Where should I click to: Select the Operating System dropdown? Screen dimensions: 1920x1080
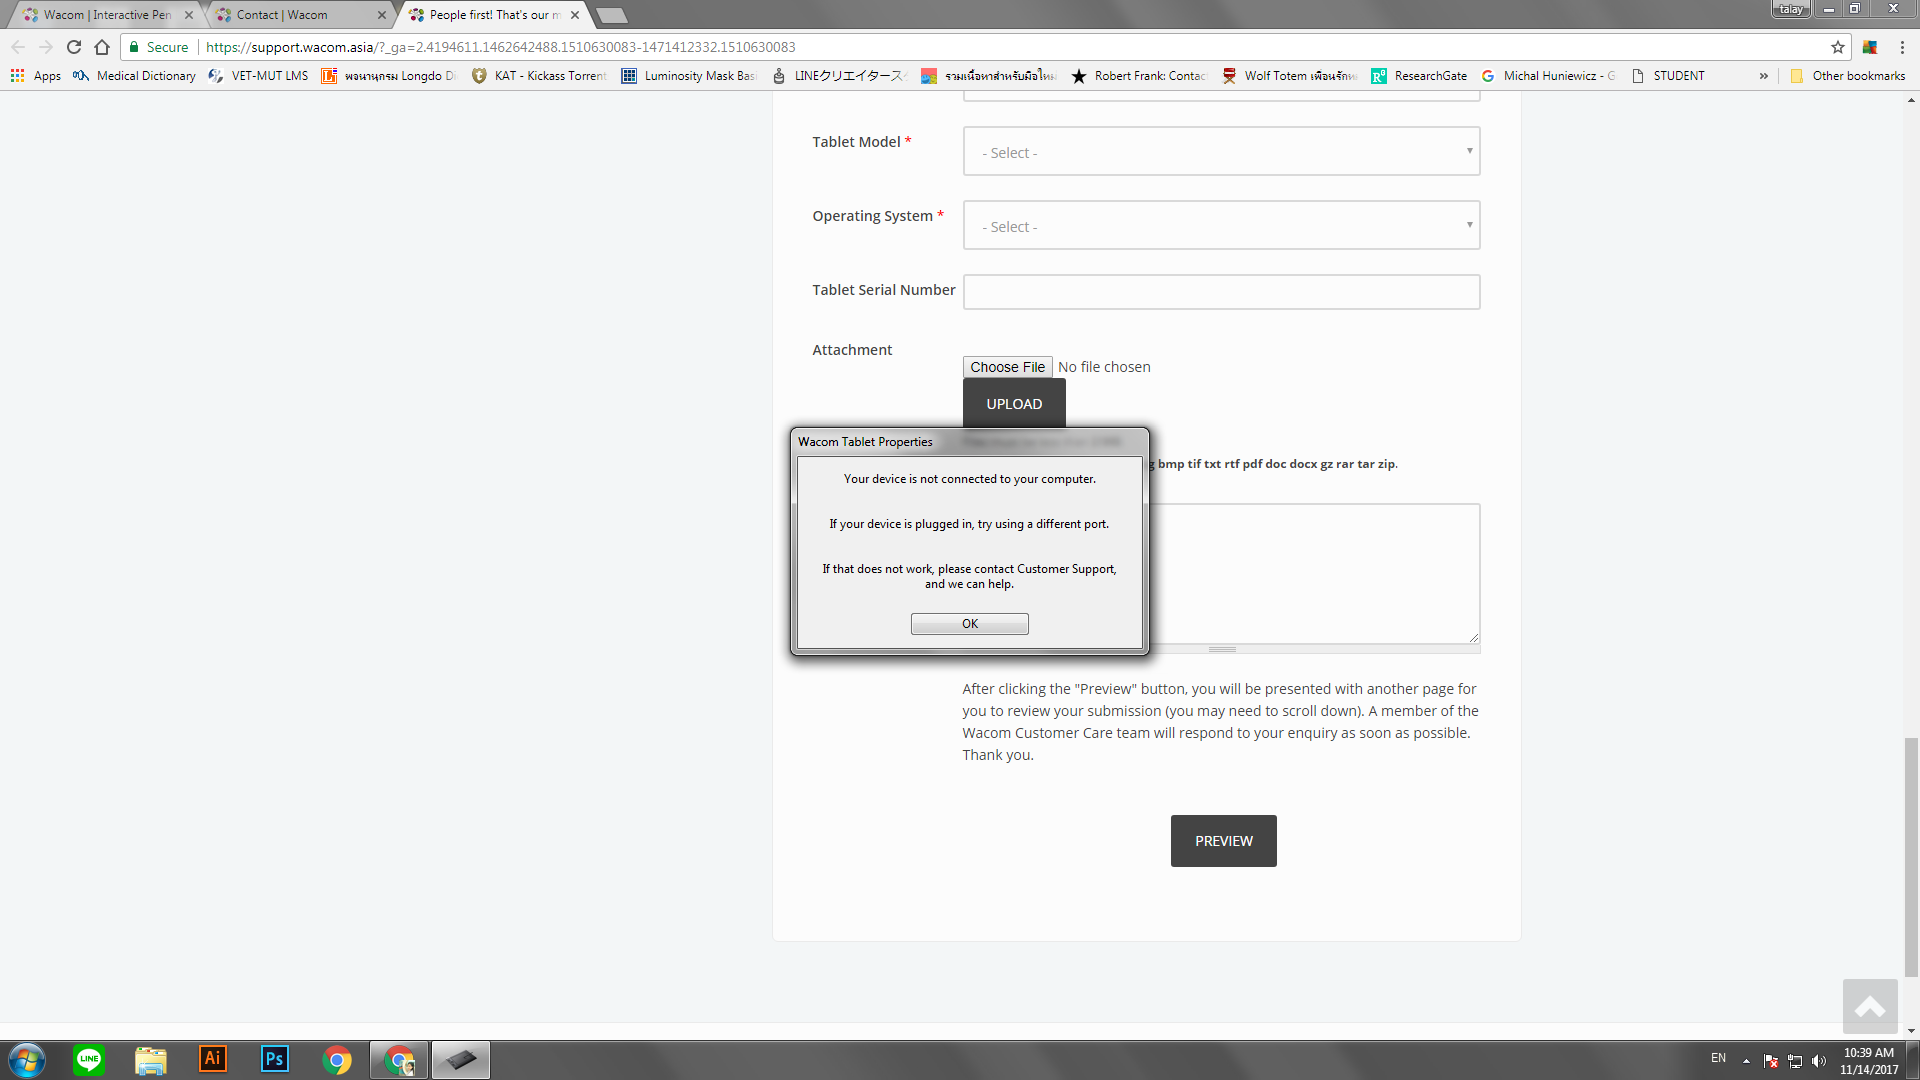tap(1221, 225)
